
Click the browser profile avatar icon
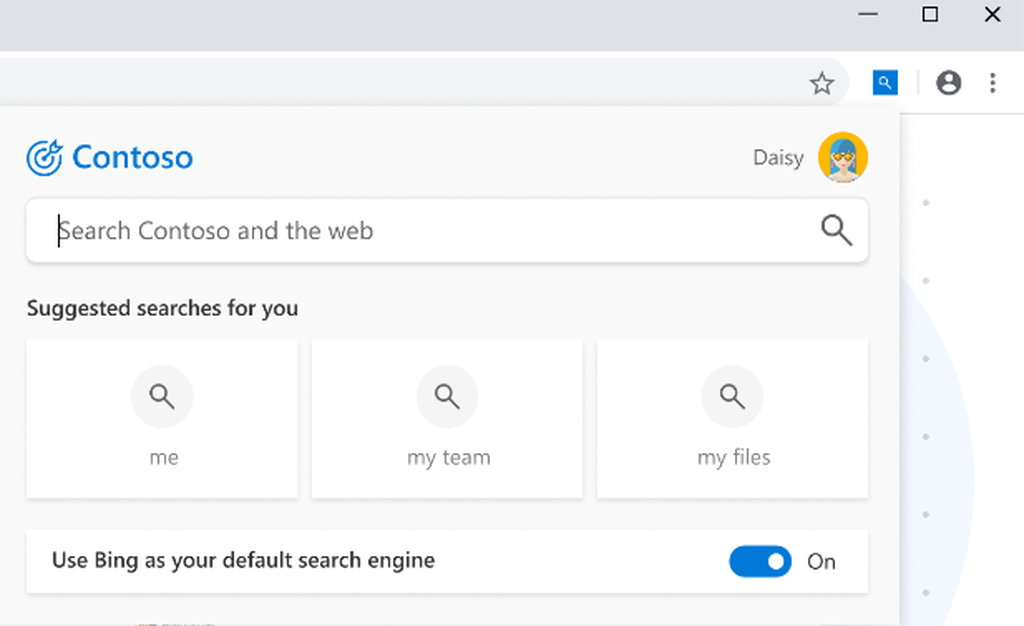(948, 83)
